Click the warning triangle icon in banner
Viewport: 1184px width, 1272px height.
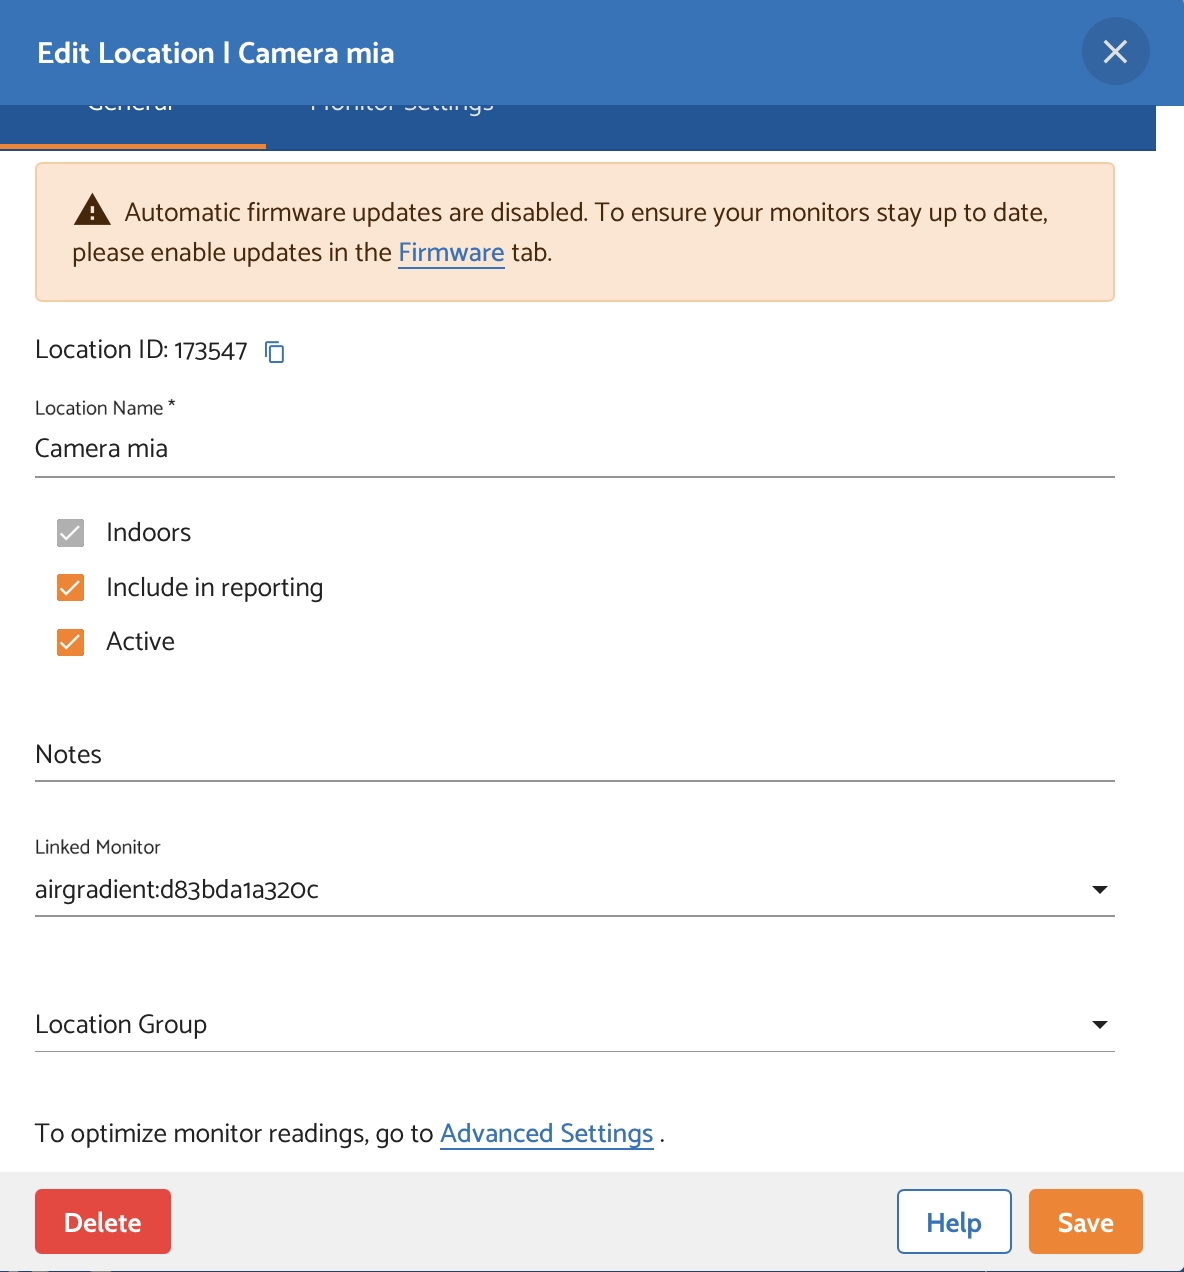click(92, 211)
